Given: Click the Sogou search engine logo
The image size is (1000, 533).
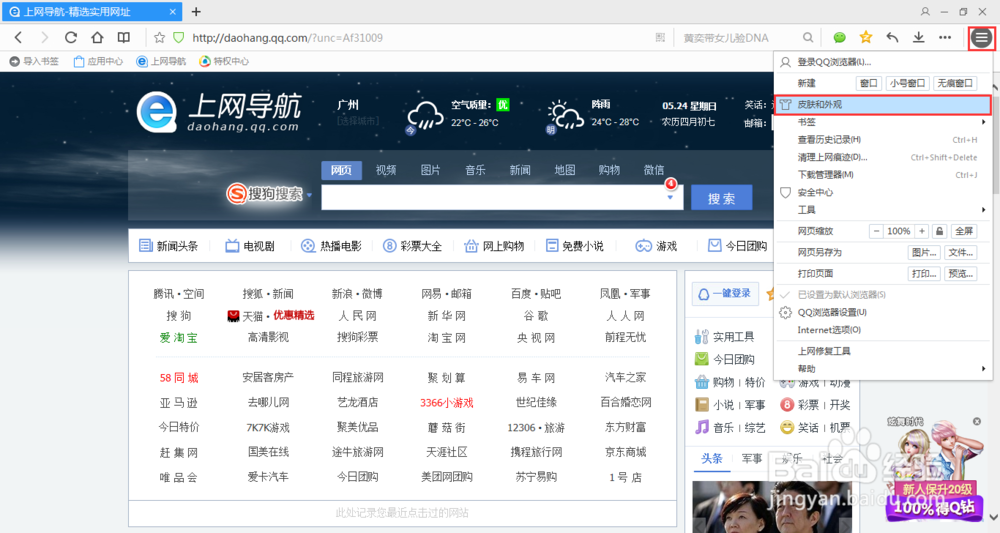Looking at the screenshot, I should (265, 193).
